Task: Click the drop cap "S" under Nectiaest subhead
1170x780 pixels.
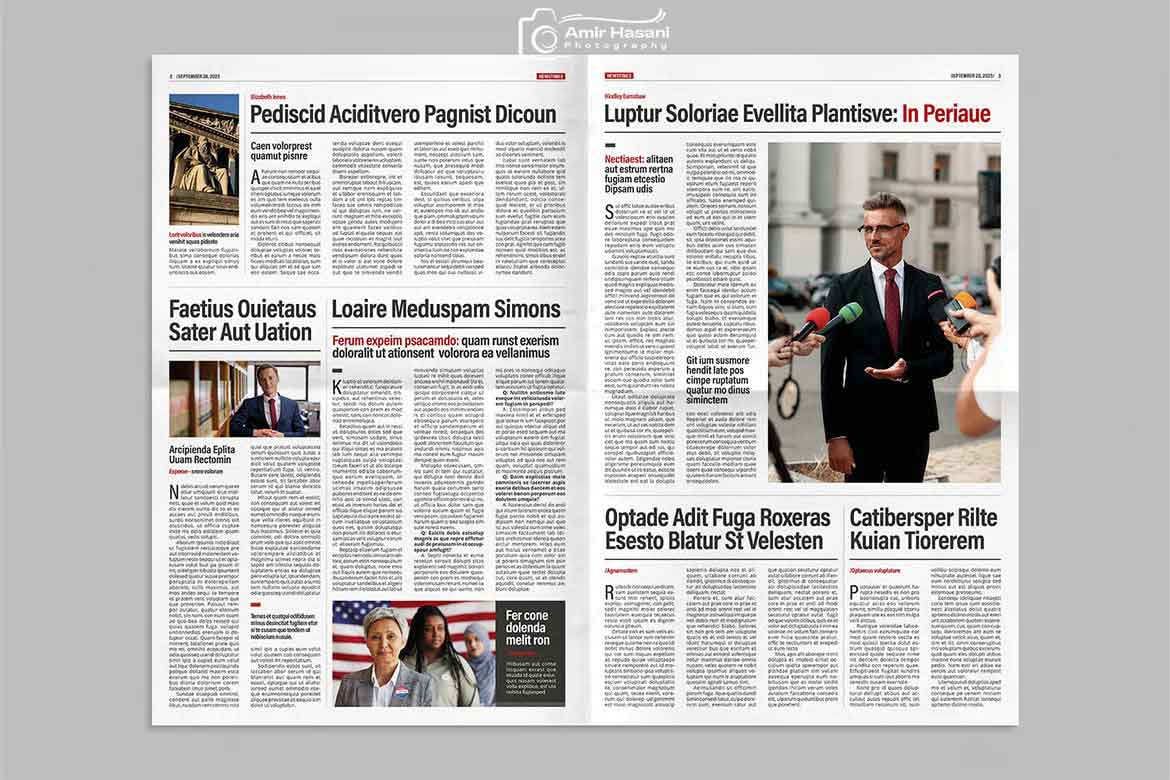Action: tap(609, 213)
